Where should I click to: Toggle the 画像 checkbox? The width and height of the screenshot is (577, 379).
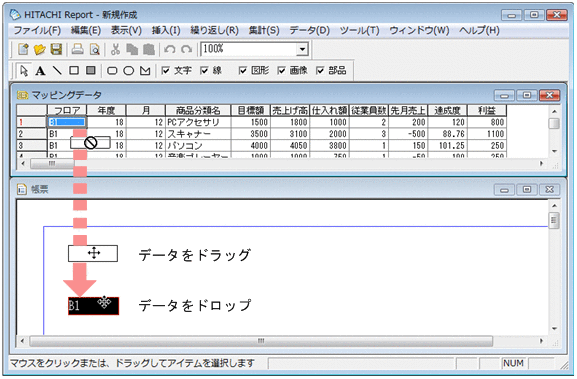282,70
